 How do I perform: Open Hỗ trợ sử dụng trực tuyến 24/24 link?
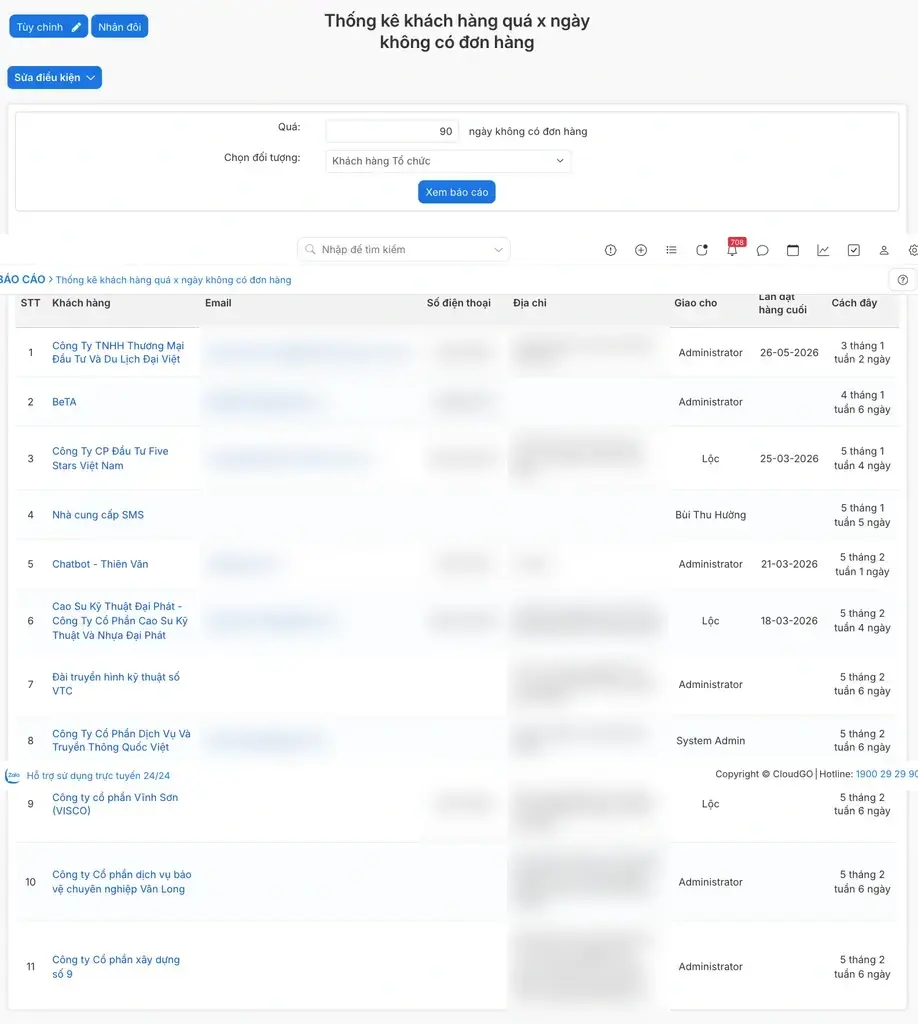click(98, 776)
